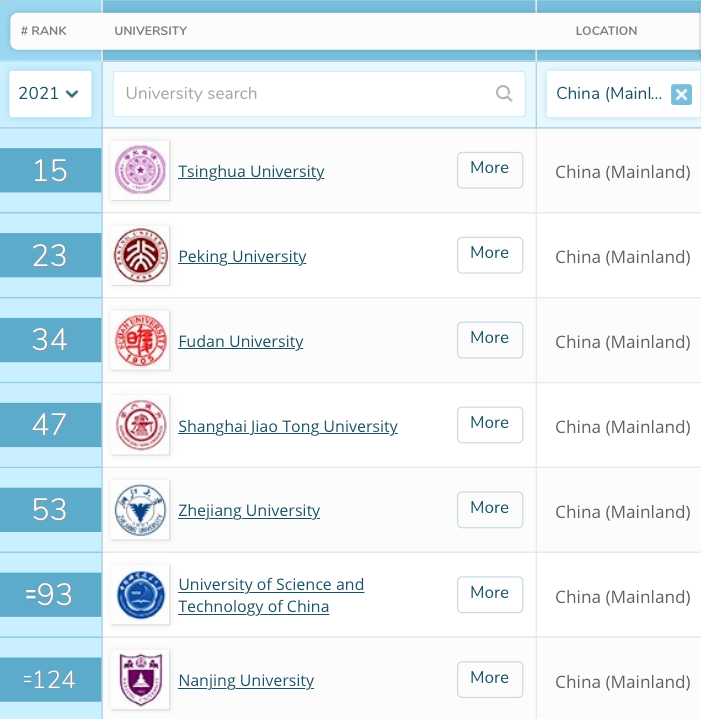The width and height of the screenshot is (701, 719).
Task: Click the UNIVERSITY column header
Action: point(151,31)
